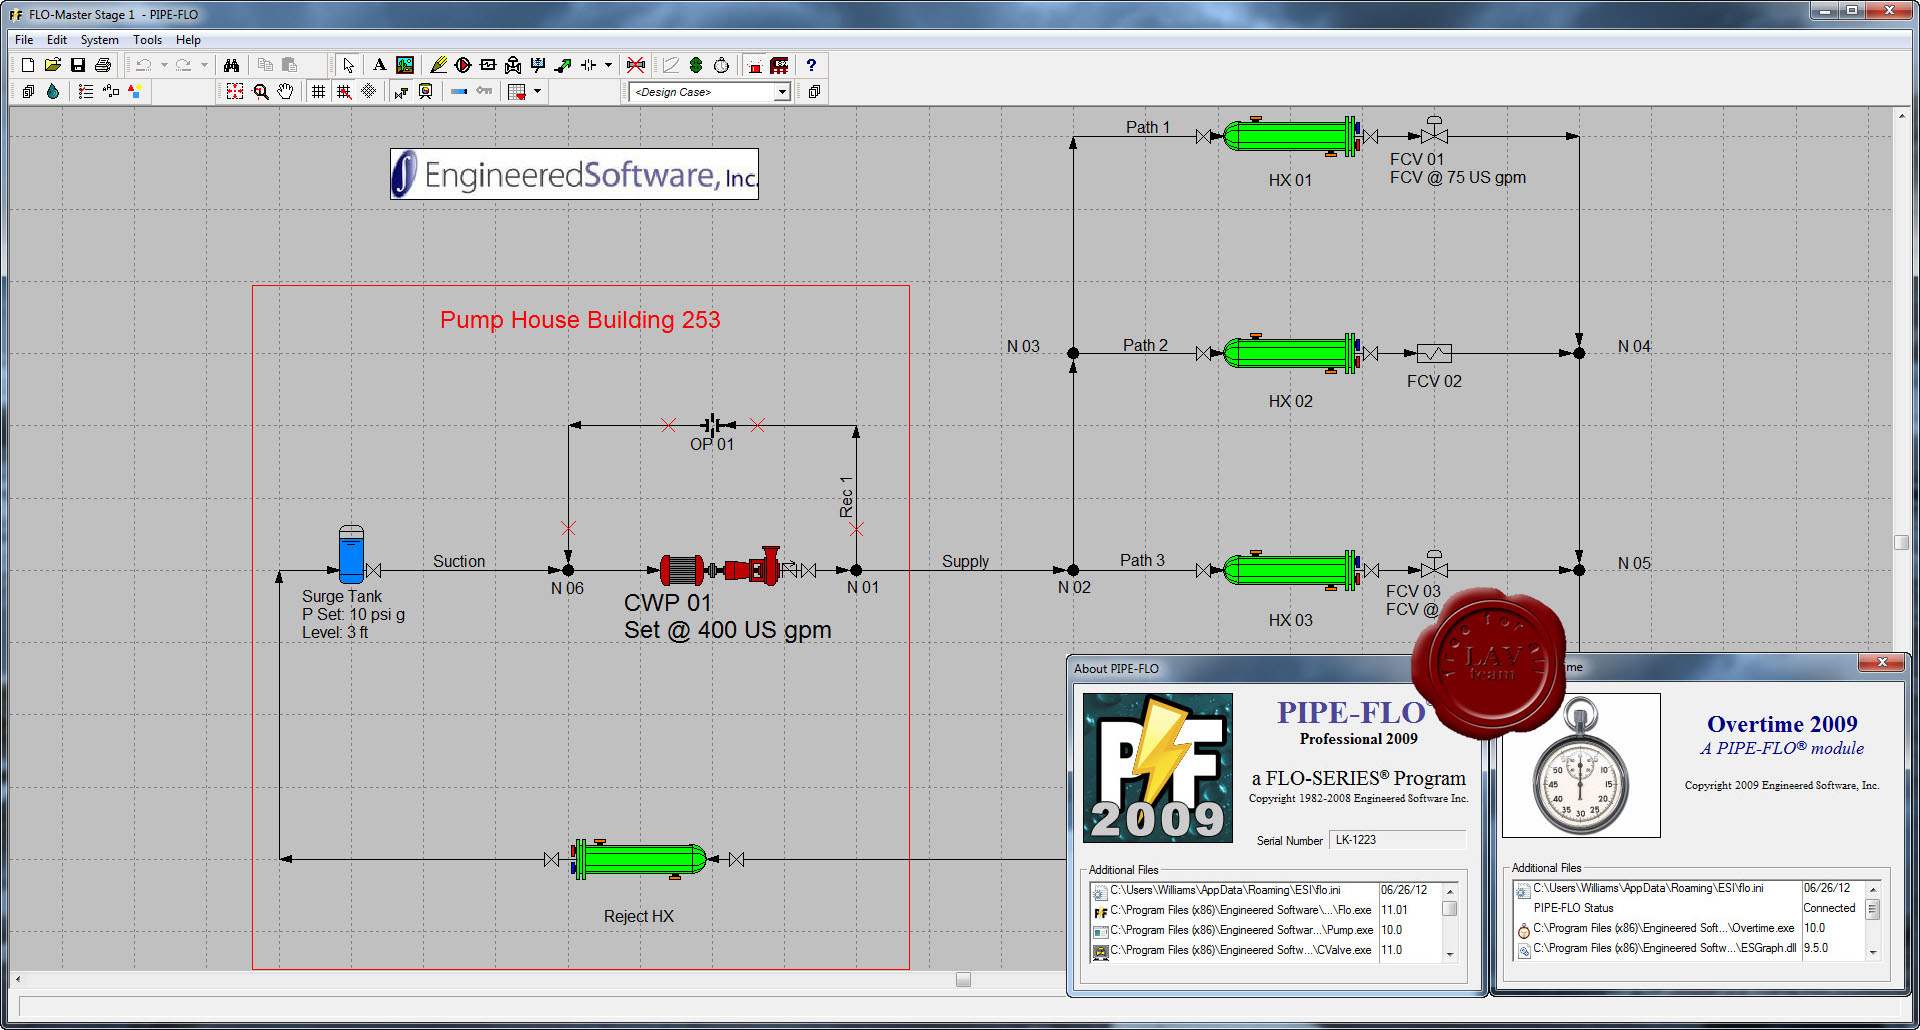
Task: Click the green dollar sign cost icon
Action: click(696, 65)
